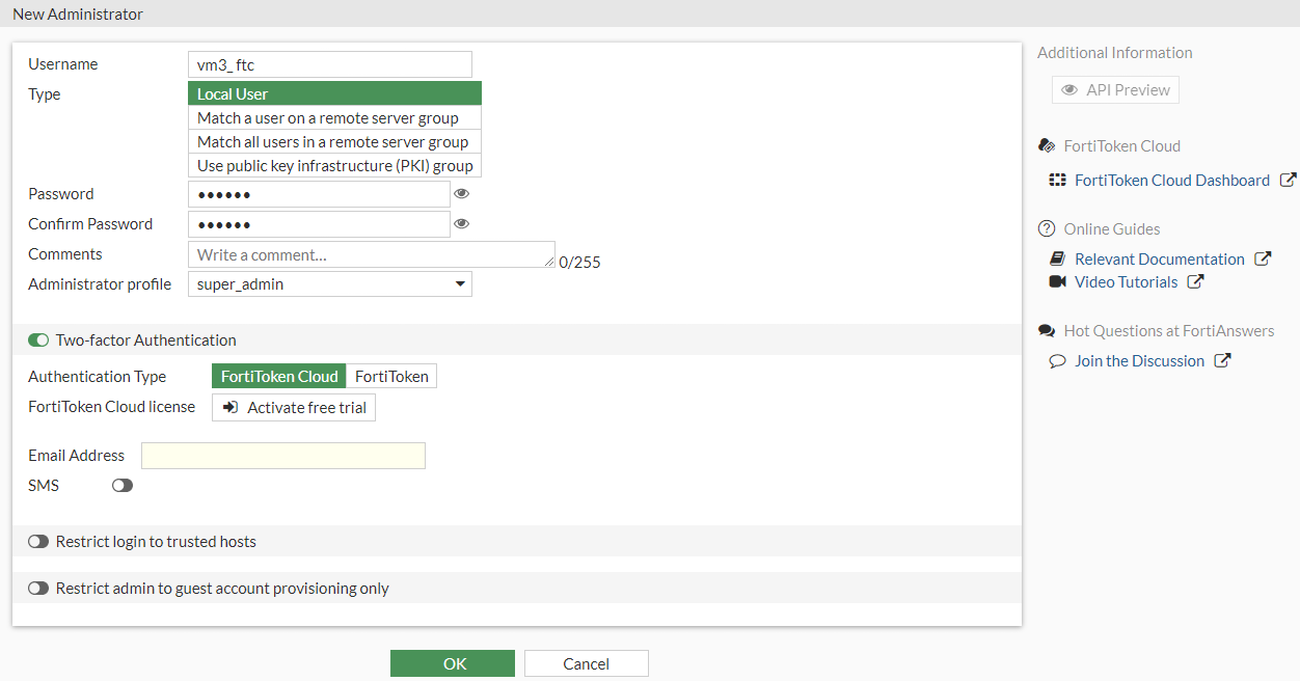Choose Use public key infrastructure (PKI) group
Image resolution: width=1300 pixels, height=681 pixels.
coord(334,165)
